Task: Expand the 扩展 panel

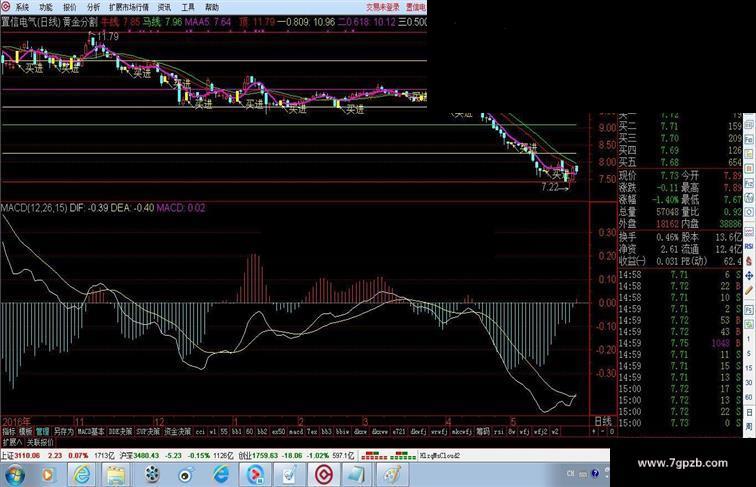Action: coord(12,442)
